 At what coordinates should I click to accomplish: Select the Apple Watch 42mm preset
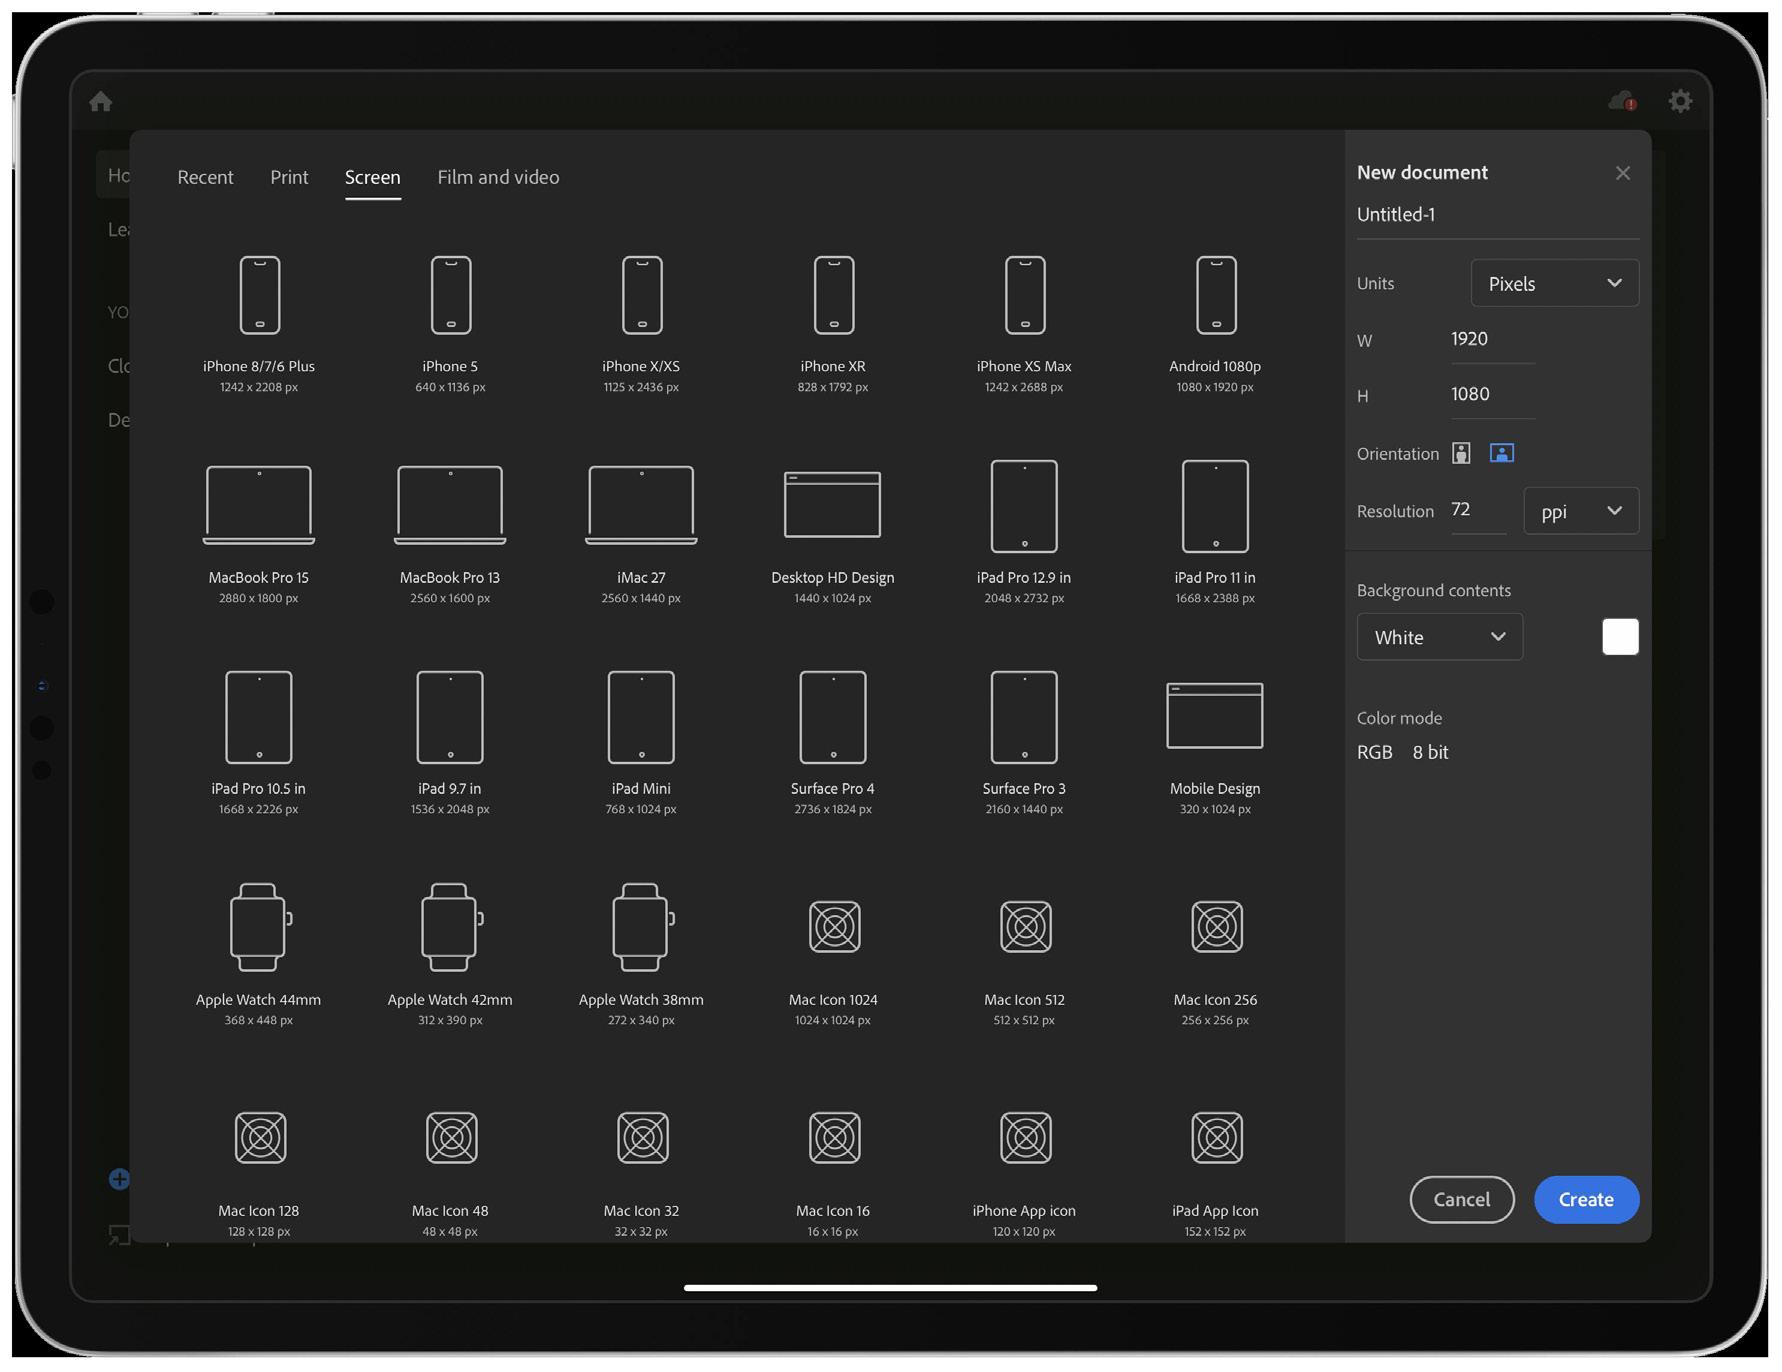pos(450,955)
